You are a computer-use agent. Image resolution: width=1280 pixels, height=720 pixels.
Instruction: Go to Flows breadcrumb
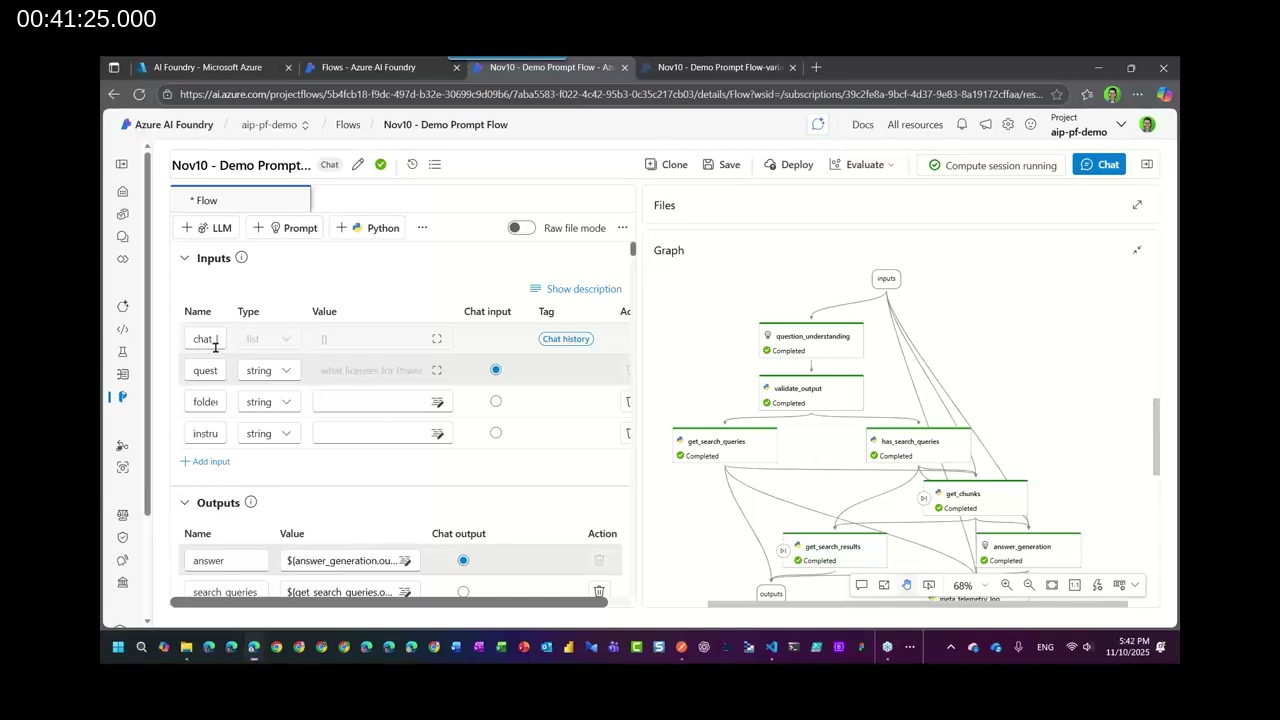348,125
